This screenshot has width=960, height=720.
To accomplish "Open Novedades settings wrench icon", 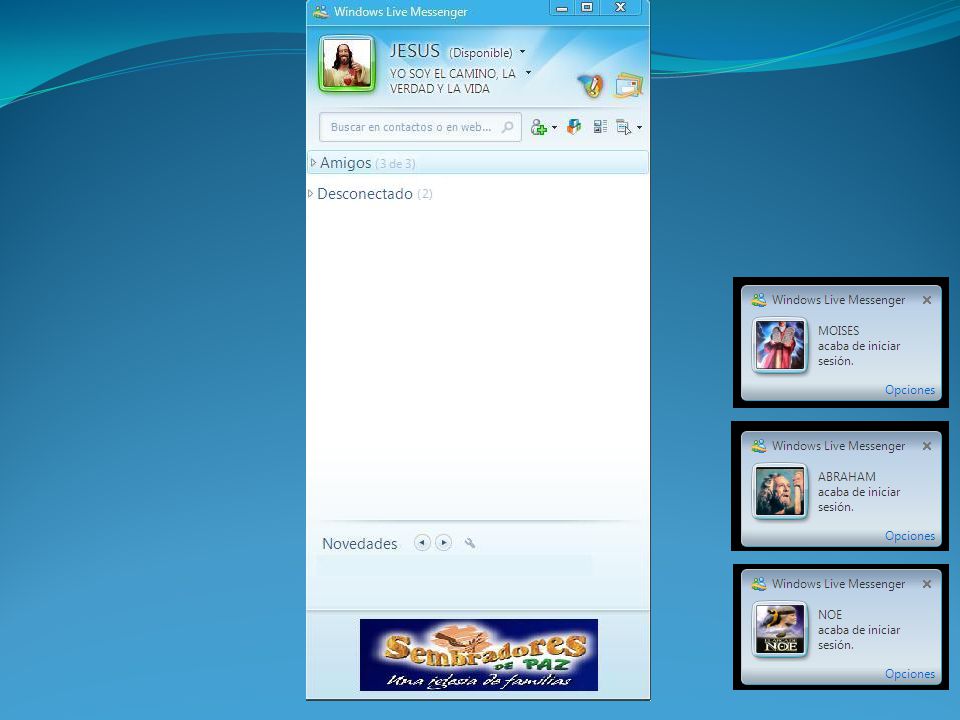I will point(470,543).
